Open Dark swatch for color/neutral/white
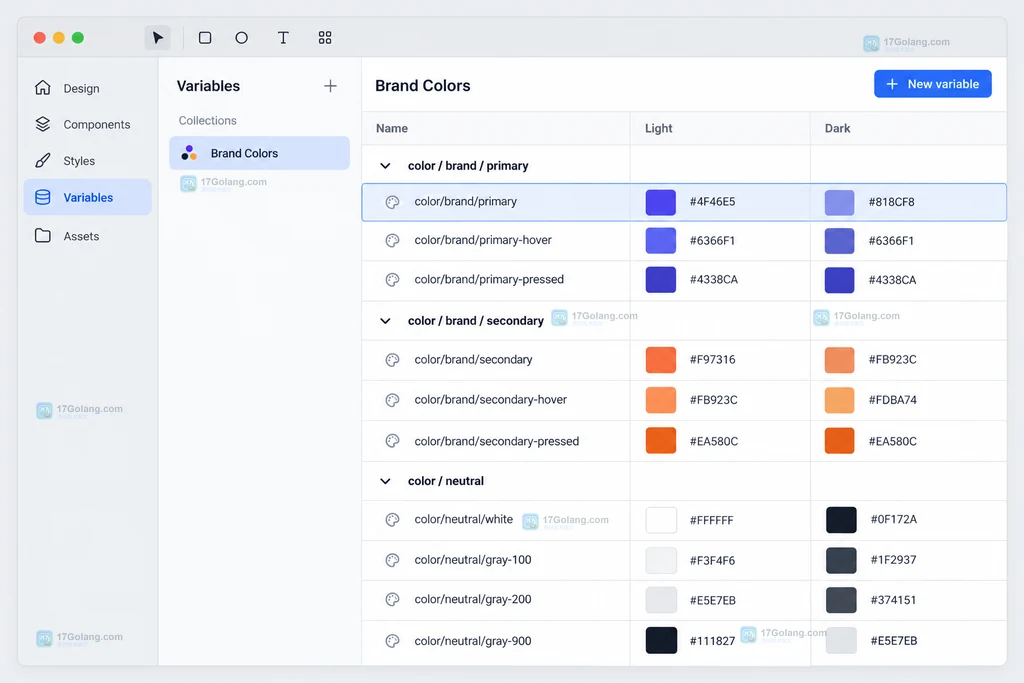The width and height of the screenshot is (1024, 683). tap(841, 520)
